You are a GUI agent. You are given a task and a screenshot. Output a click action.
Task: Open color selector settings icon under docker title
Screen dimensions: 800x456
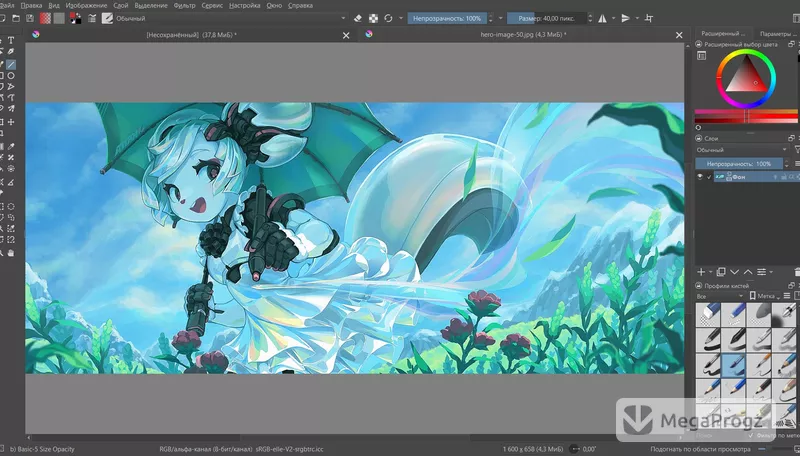702,56
